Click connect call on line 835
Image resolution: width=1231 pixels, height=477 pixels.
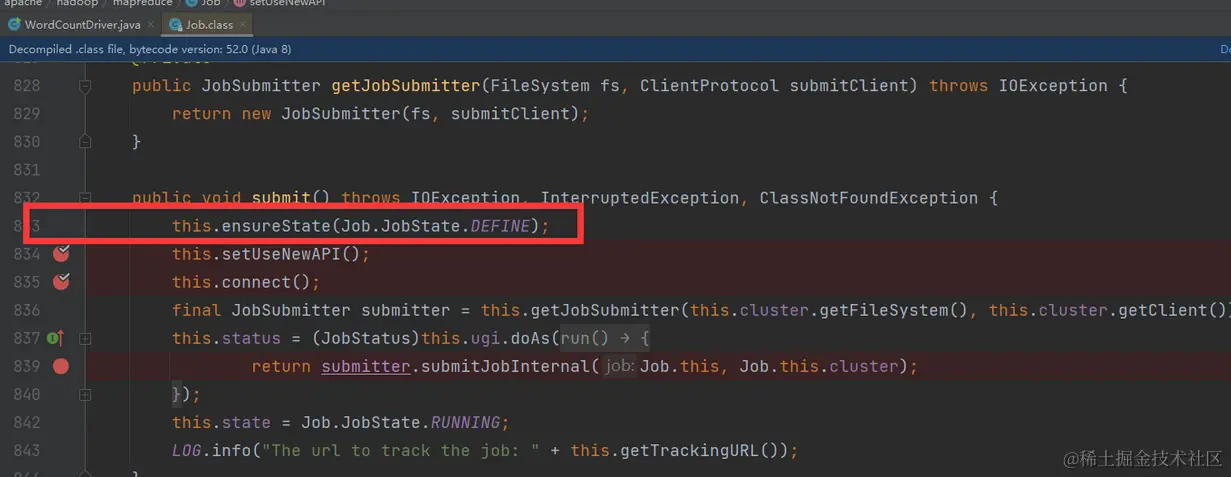[256, 282]
